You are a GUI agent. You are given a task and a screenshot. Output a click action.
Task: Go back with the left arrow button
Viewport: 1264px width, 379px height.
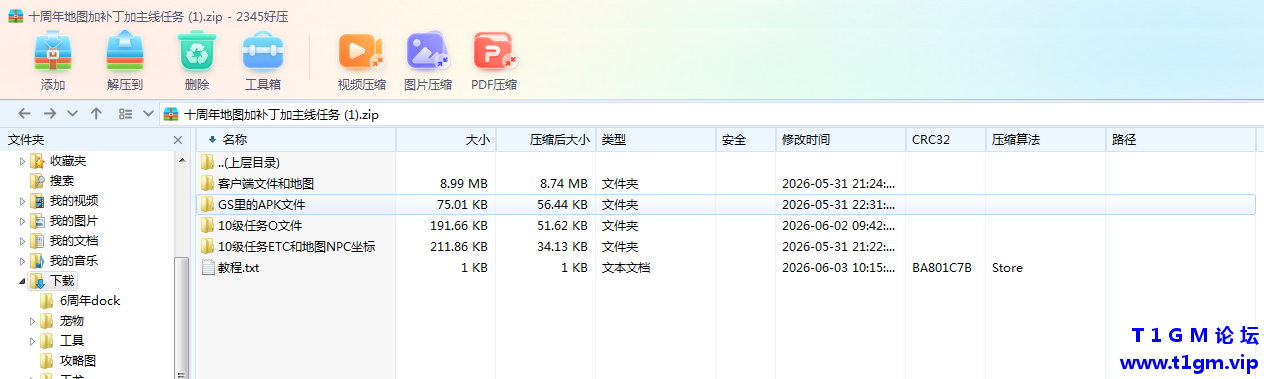pyautogui.click(x=25, y=114)
